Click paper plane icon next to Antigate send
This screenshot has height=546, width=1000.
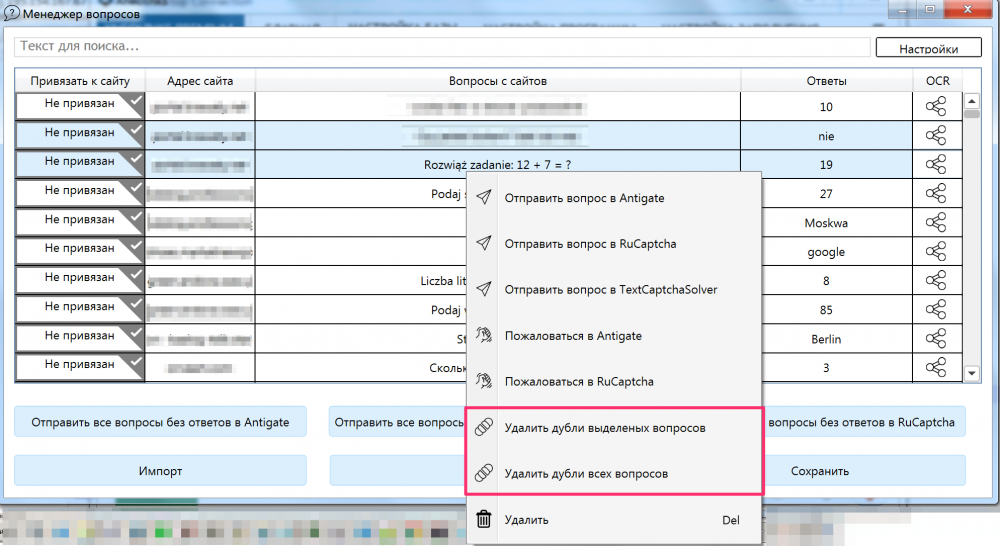click(x=484, y=197)
